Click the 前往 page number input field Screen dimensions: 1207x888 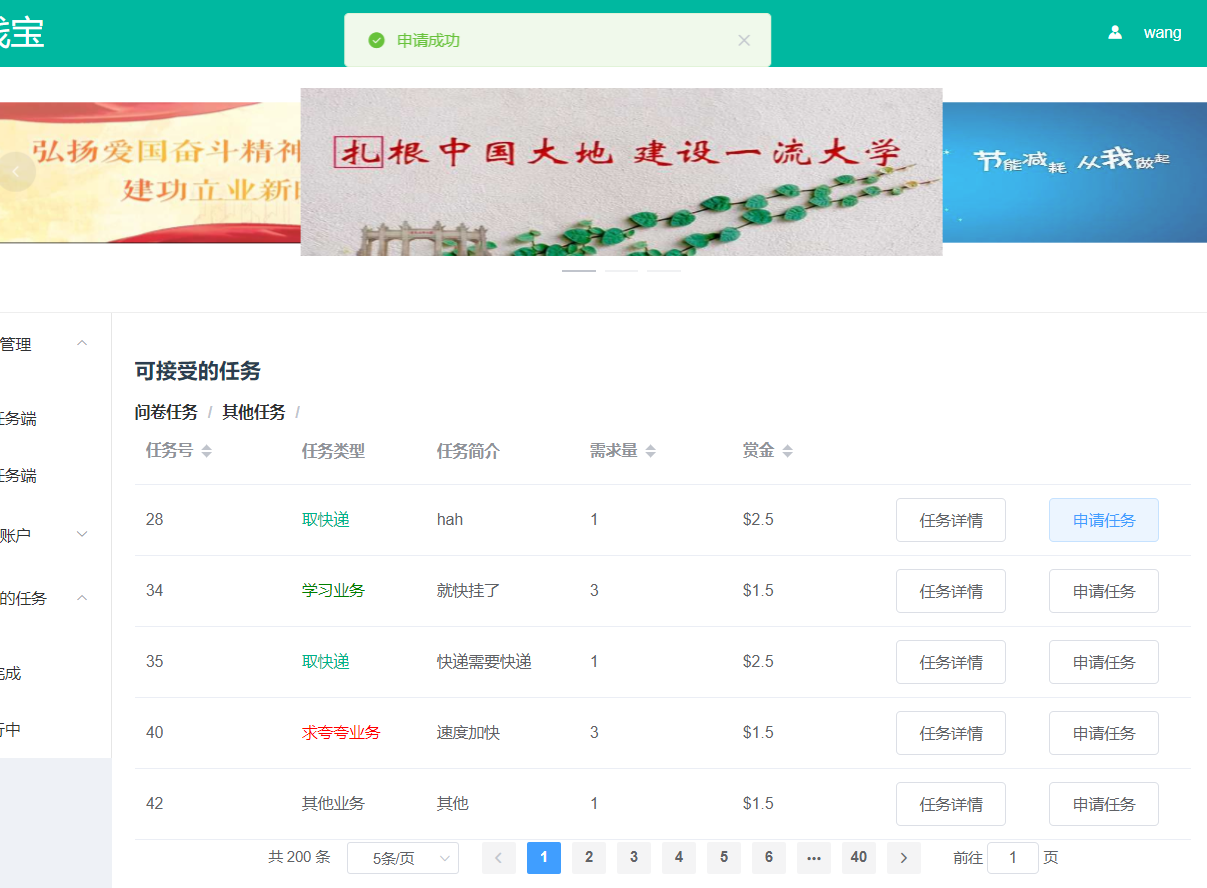click(1012, 858)
